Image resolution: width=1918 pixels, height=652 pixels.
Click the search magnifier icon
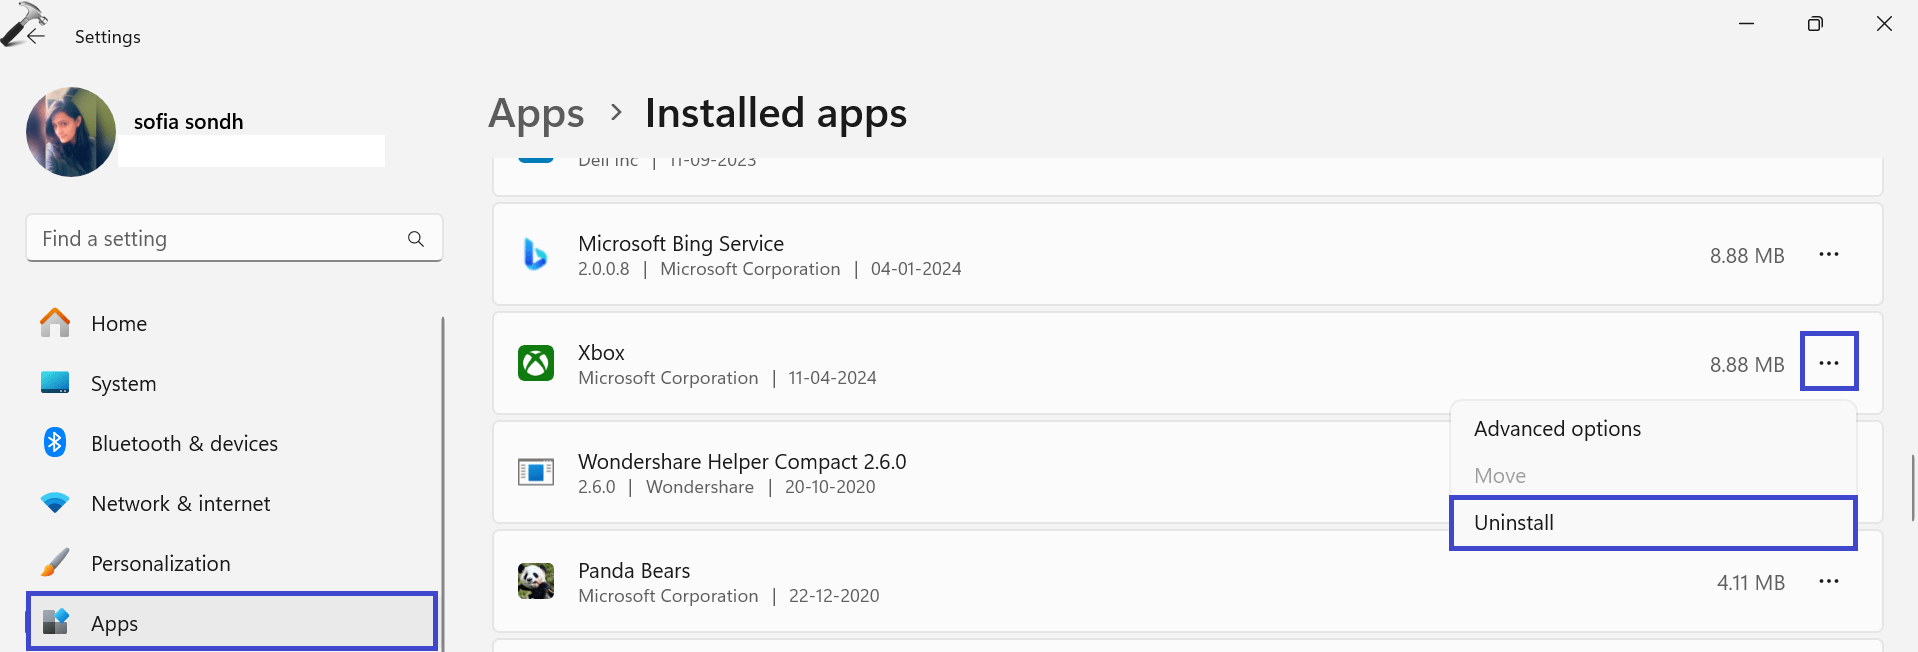click(415, 238)
